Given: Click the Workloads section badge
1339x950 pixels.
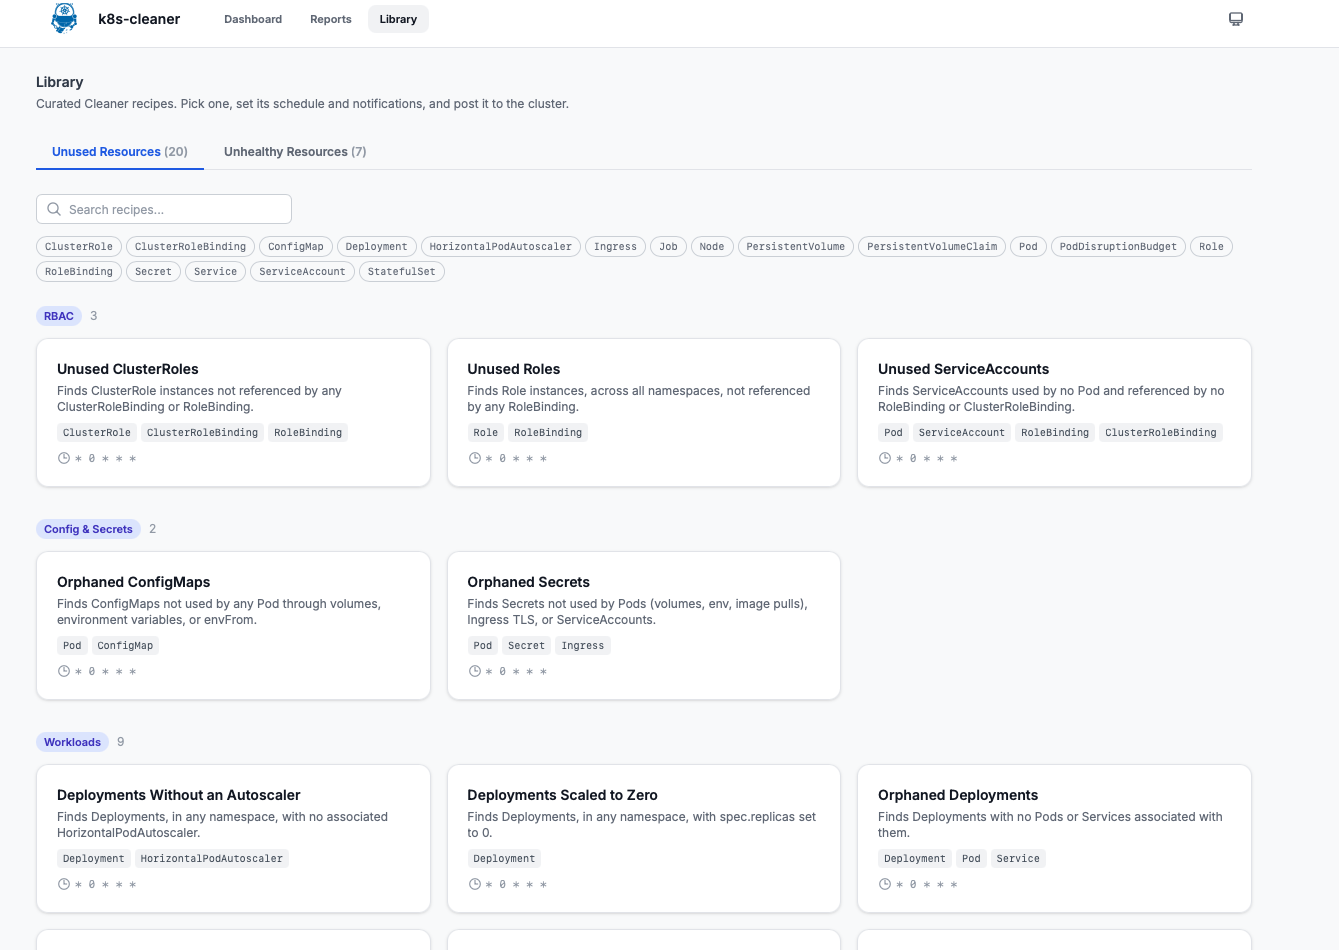Looking at the screenshot, I should coord(72,742).
